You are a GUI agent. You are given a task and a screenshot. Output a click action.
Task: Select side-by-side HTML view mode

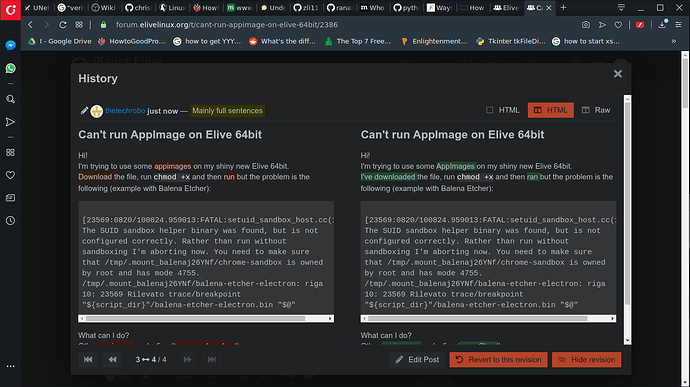(551, 110)
